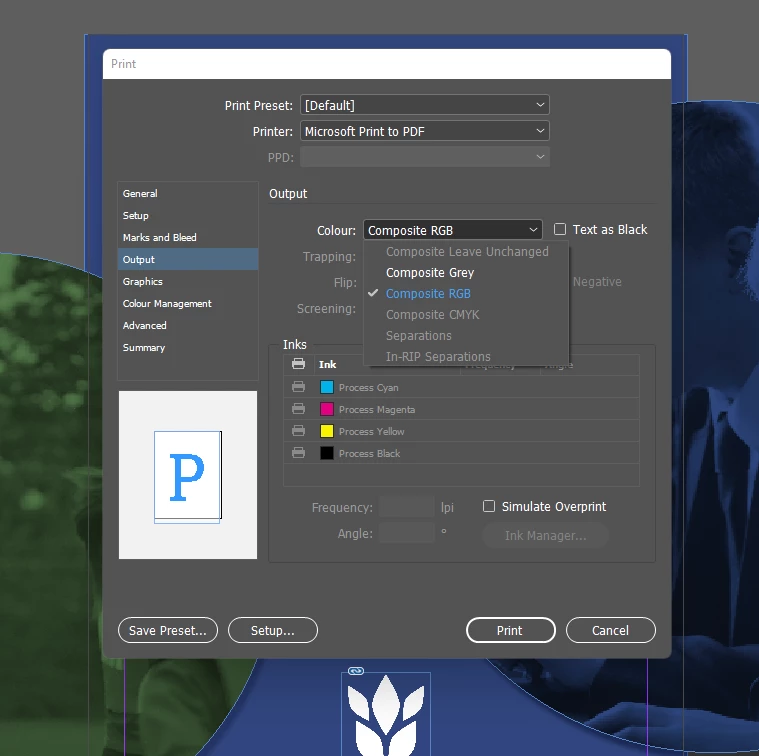This screenshot has width=759, height=756.
Task: Click the Process Yellow ink name
Action: pos(371,432)
